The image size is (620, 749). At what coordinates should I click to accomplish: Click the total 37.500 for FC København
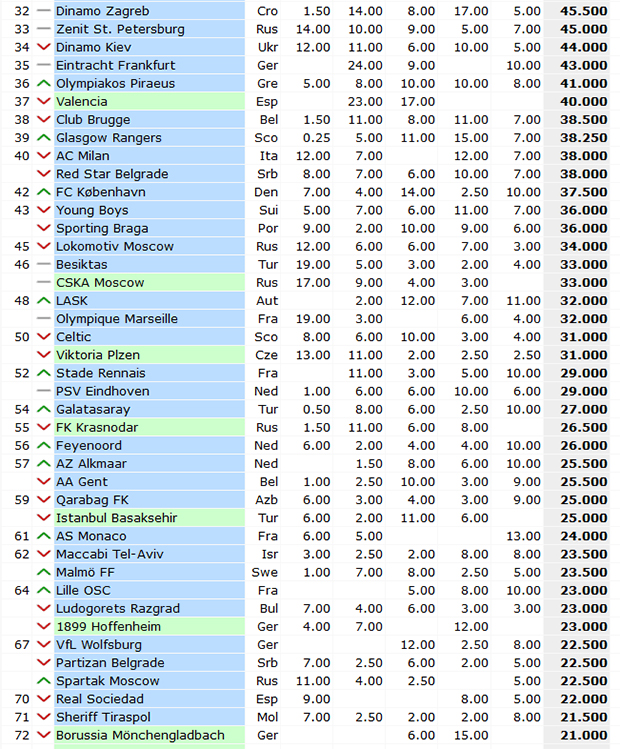[584, 192]
